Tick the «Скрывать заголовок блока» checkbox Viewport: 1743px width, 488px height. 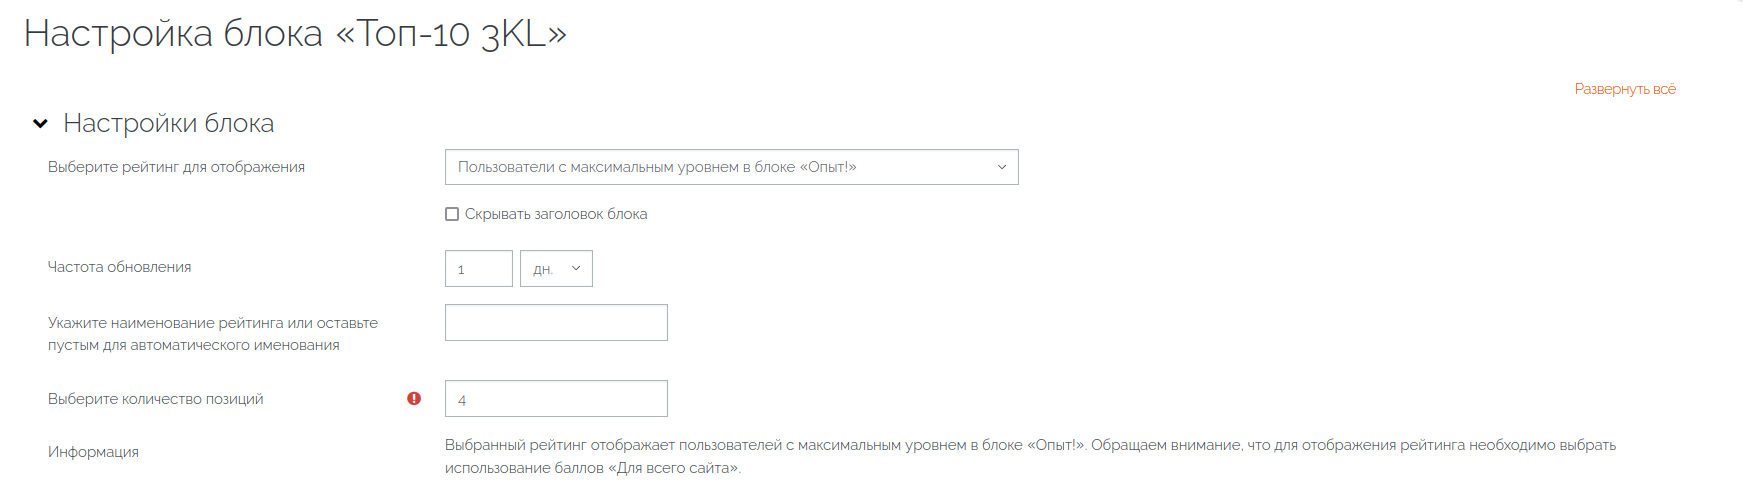[x=452, y=214]
